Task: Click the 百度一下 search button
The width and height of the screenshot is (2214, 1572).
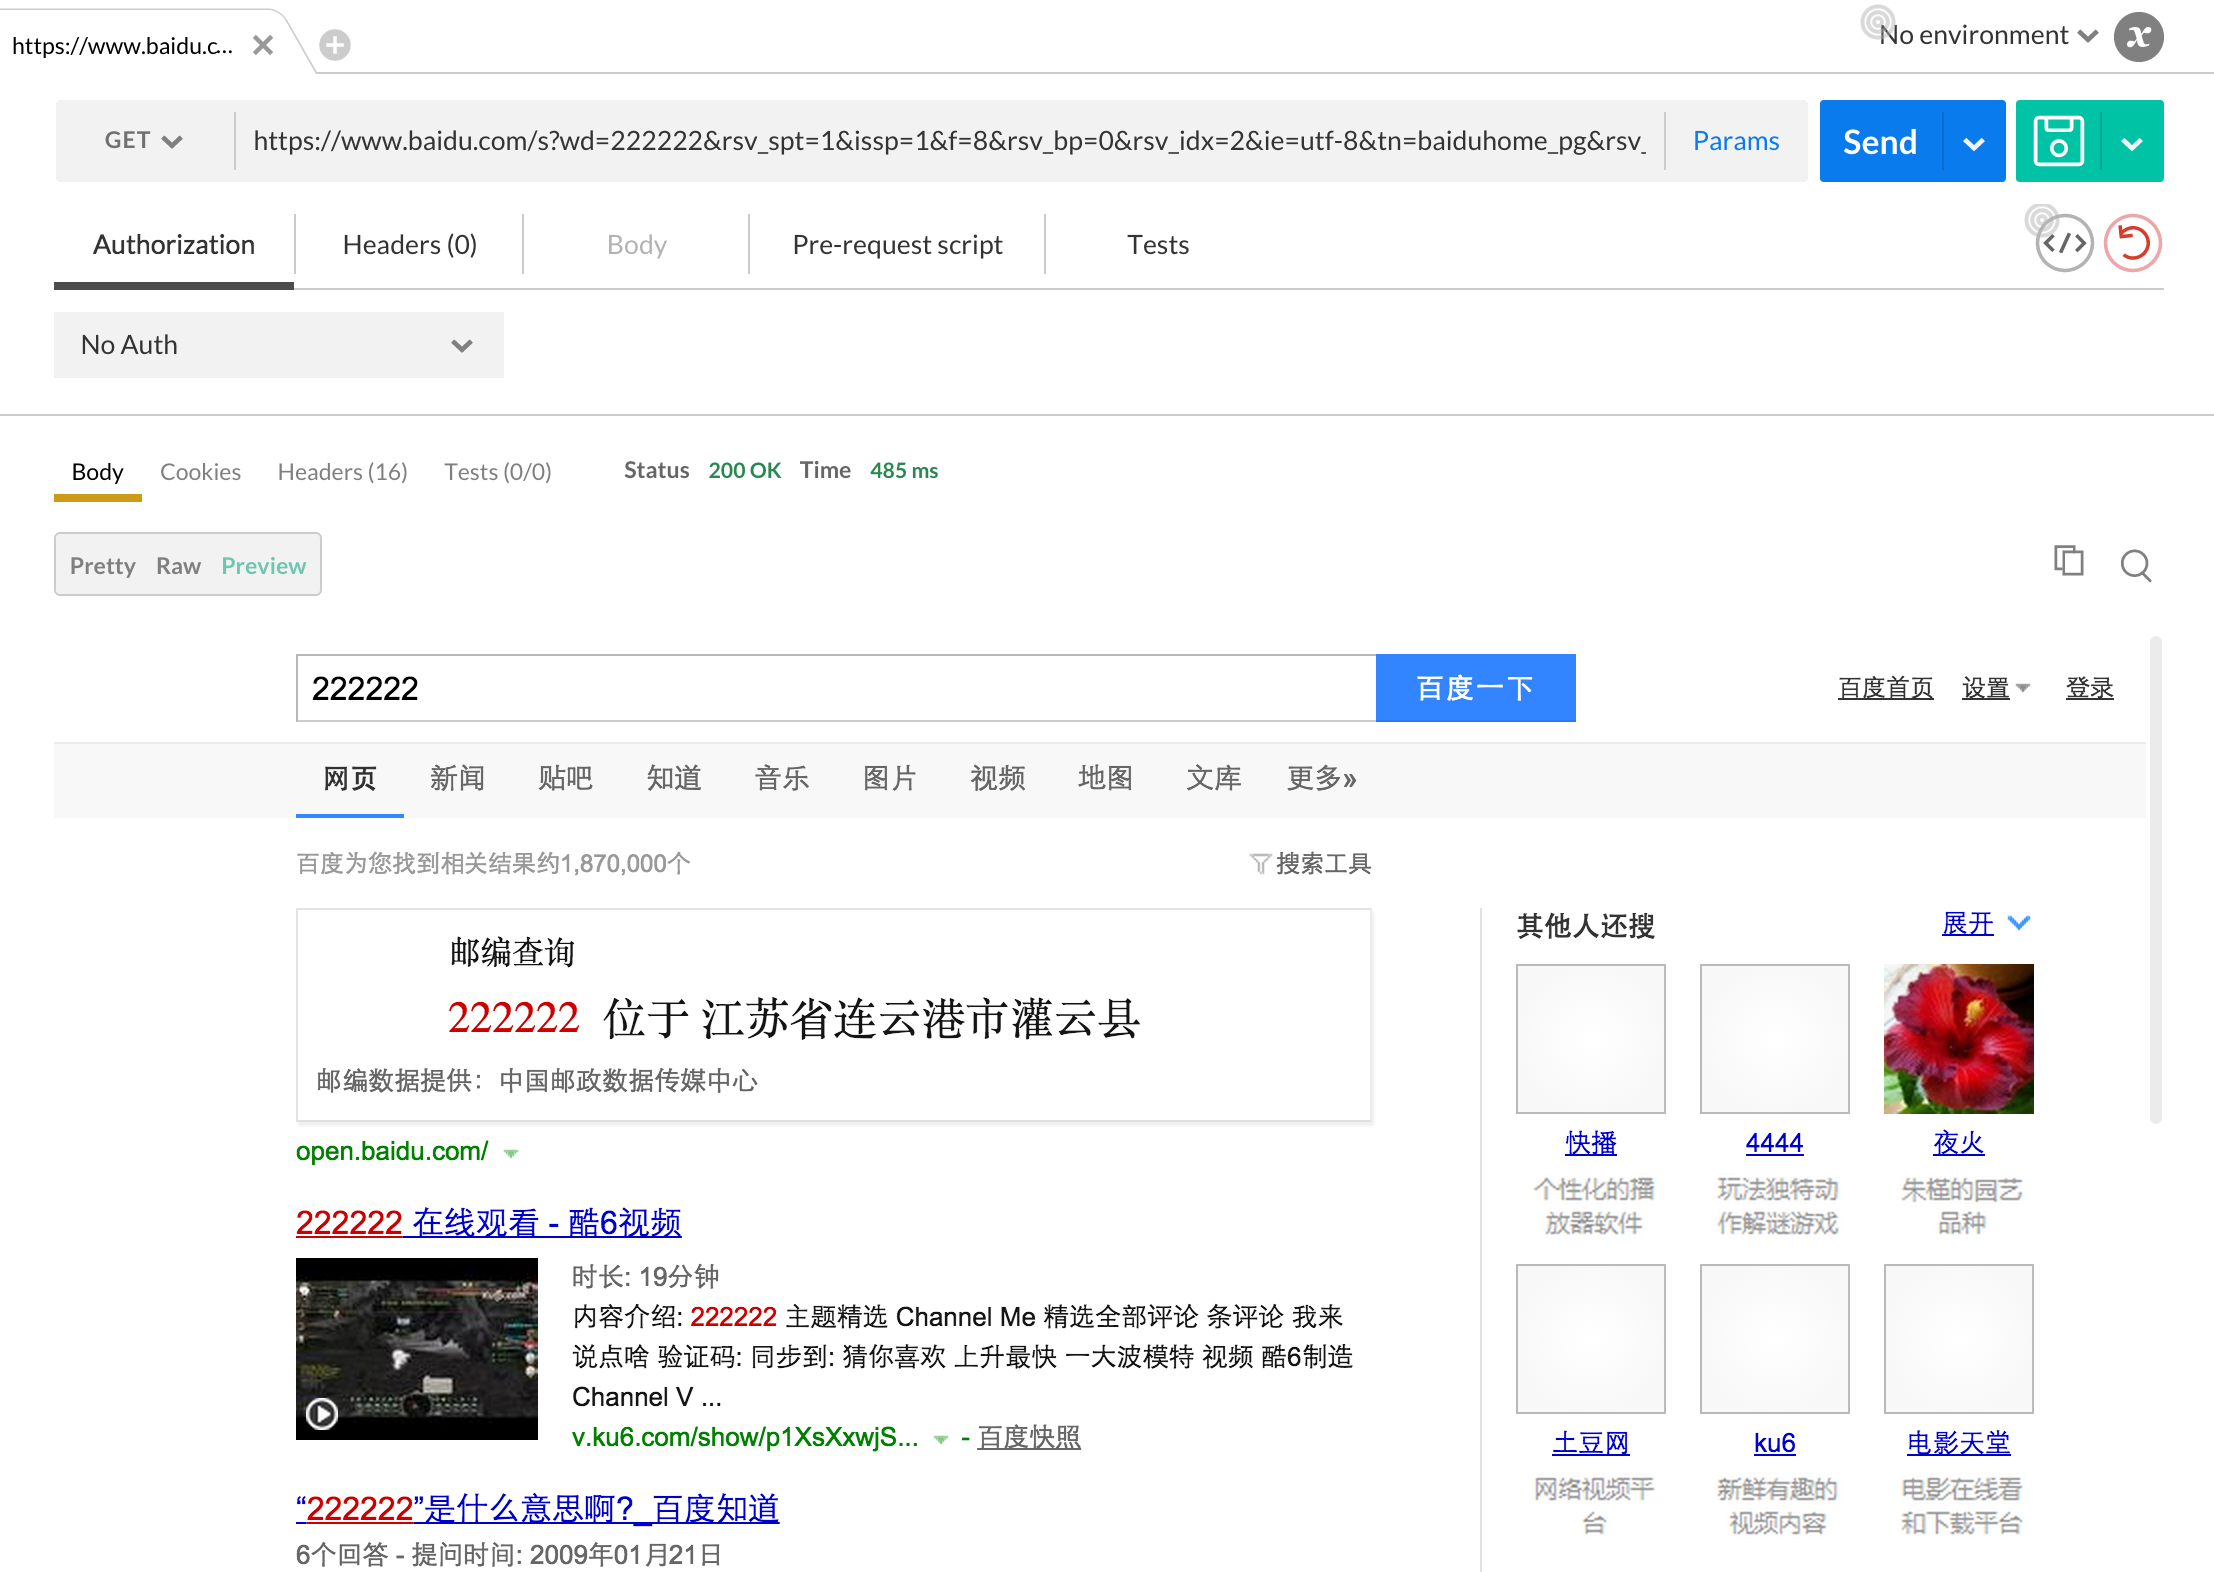Action: (x=1475, y=688)
